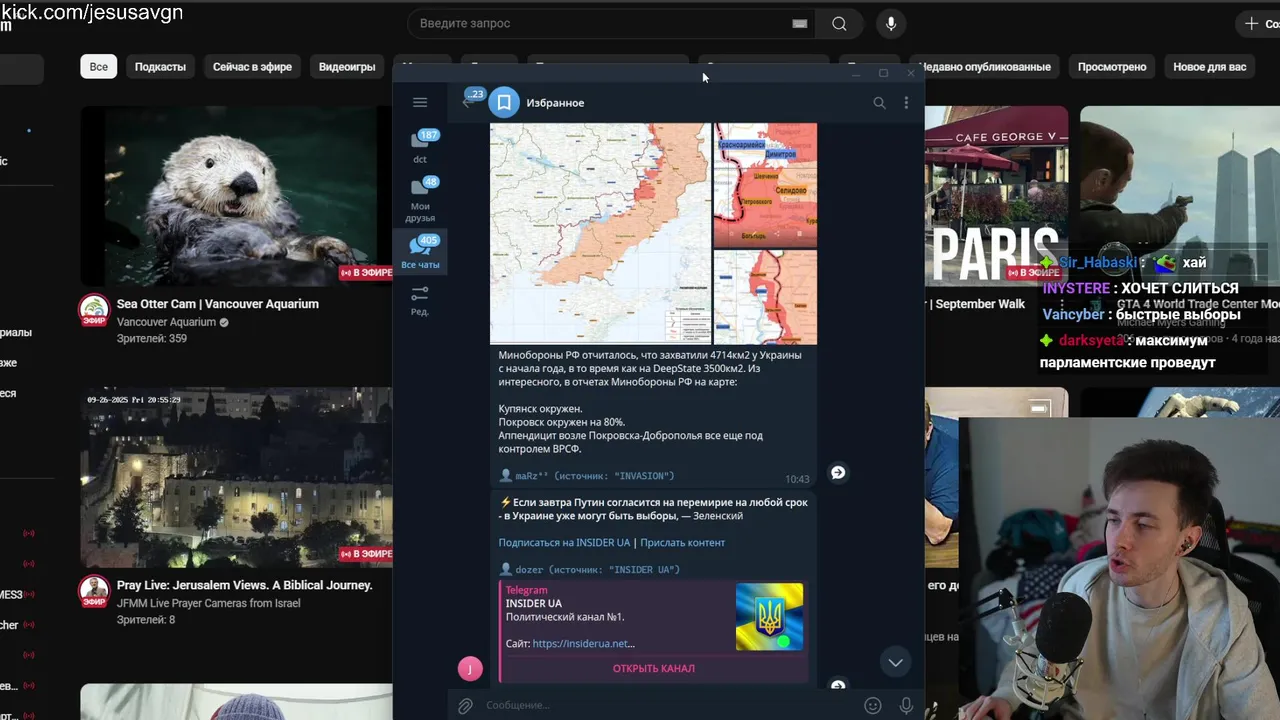This screenshot has height=720, width=1280.
Task: Select the Все filter chip
Action: click(x=99, y=67)
